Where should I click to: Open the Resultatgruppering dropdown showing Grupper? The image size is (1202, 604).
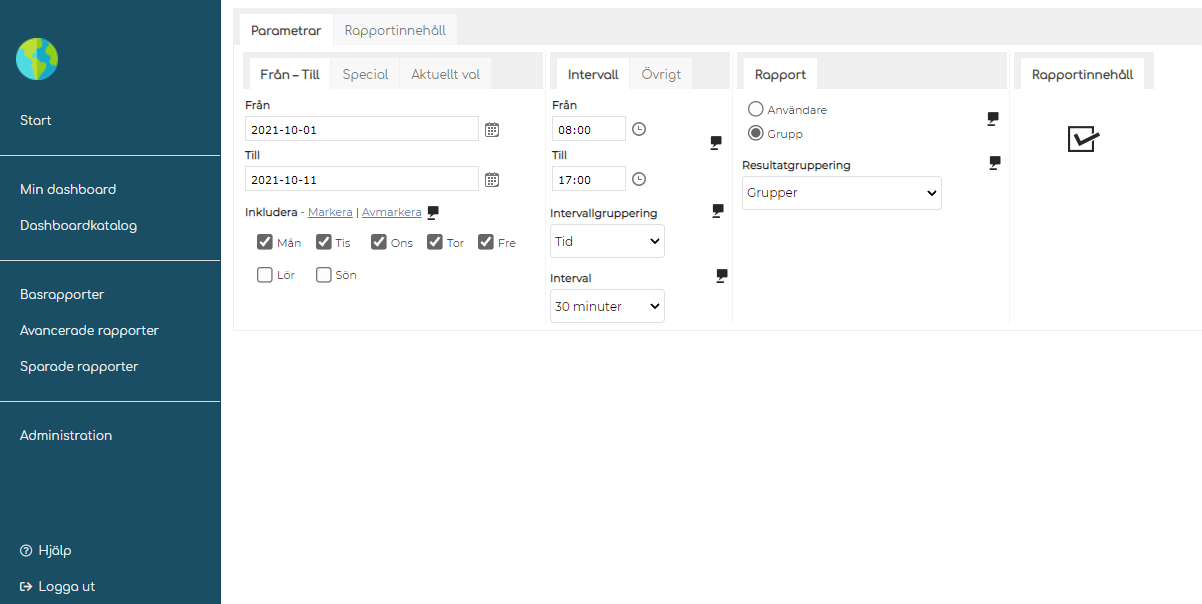pyautogui.click(x=842, y=193)
